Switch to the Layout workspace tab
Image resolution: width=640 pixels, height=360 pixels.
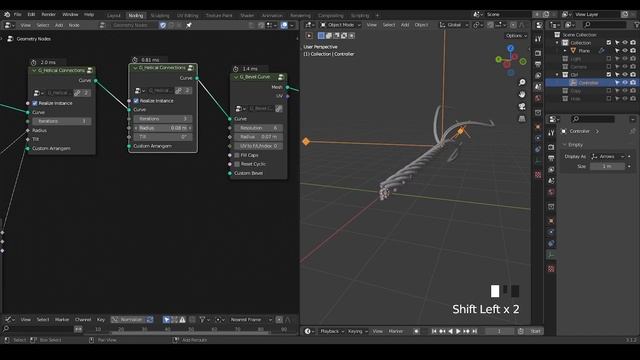click(114, 16)
